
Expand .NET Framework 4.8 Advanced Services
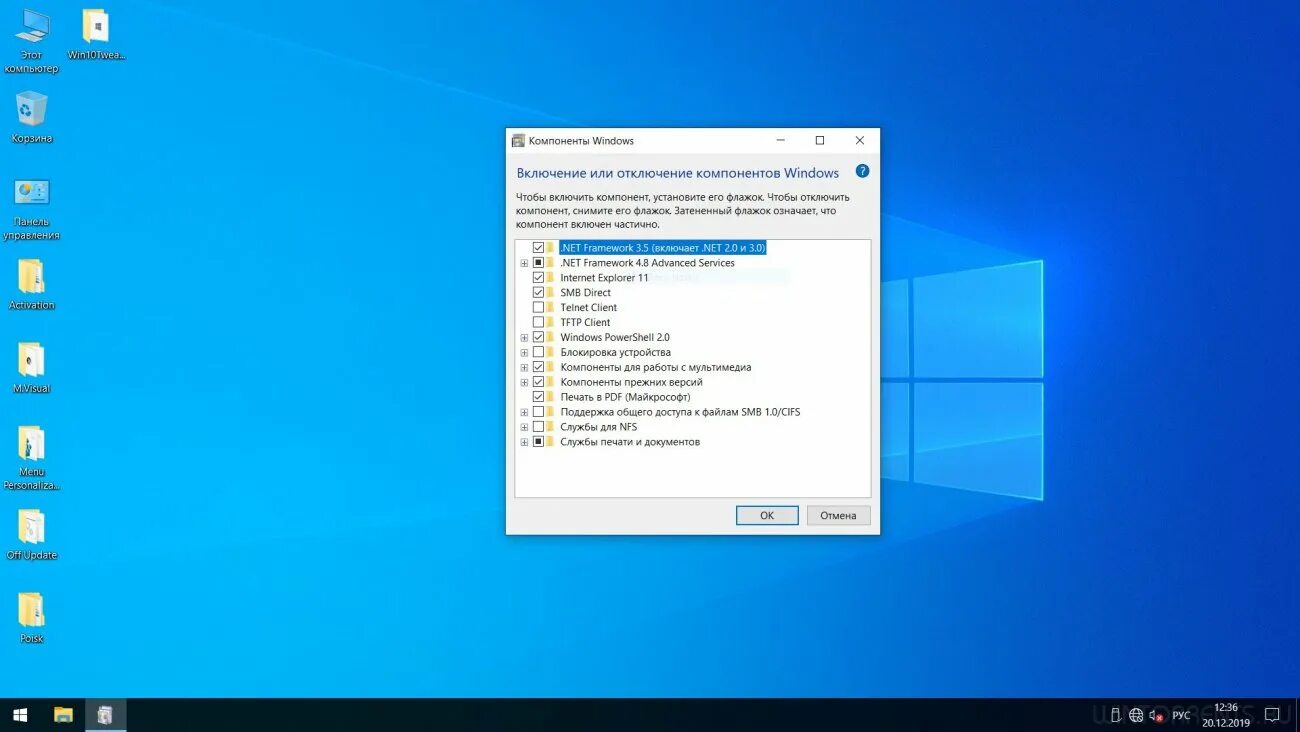pyautogui.click(x=524, y=262)
